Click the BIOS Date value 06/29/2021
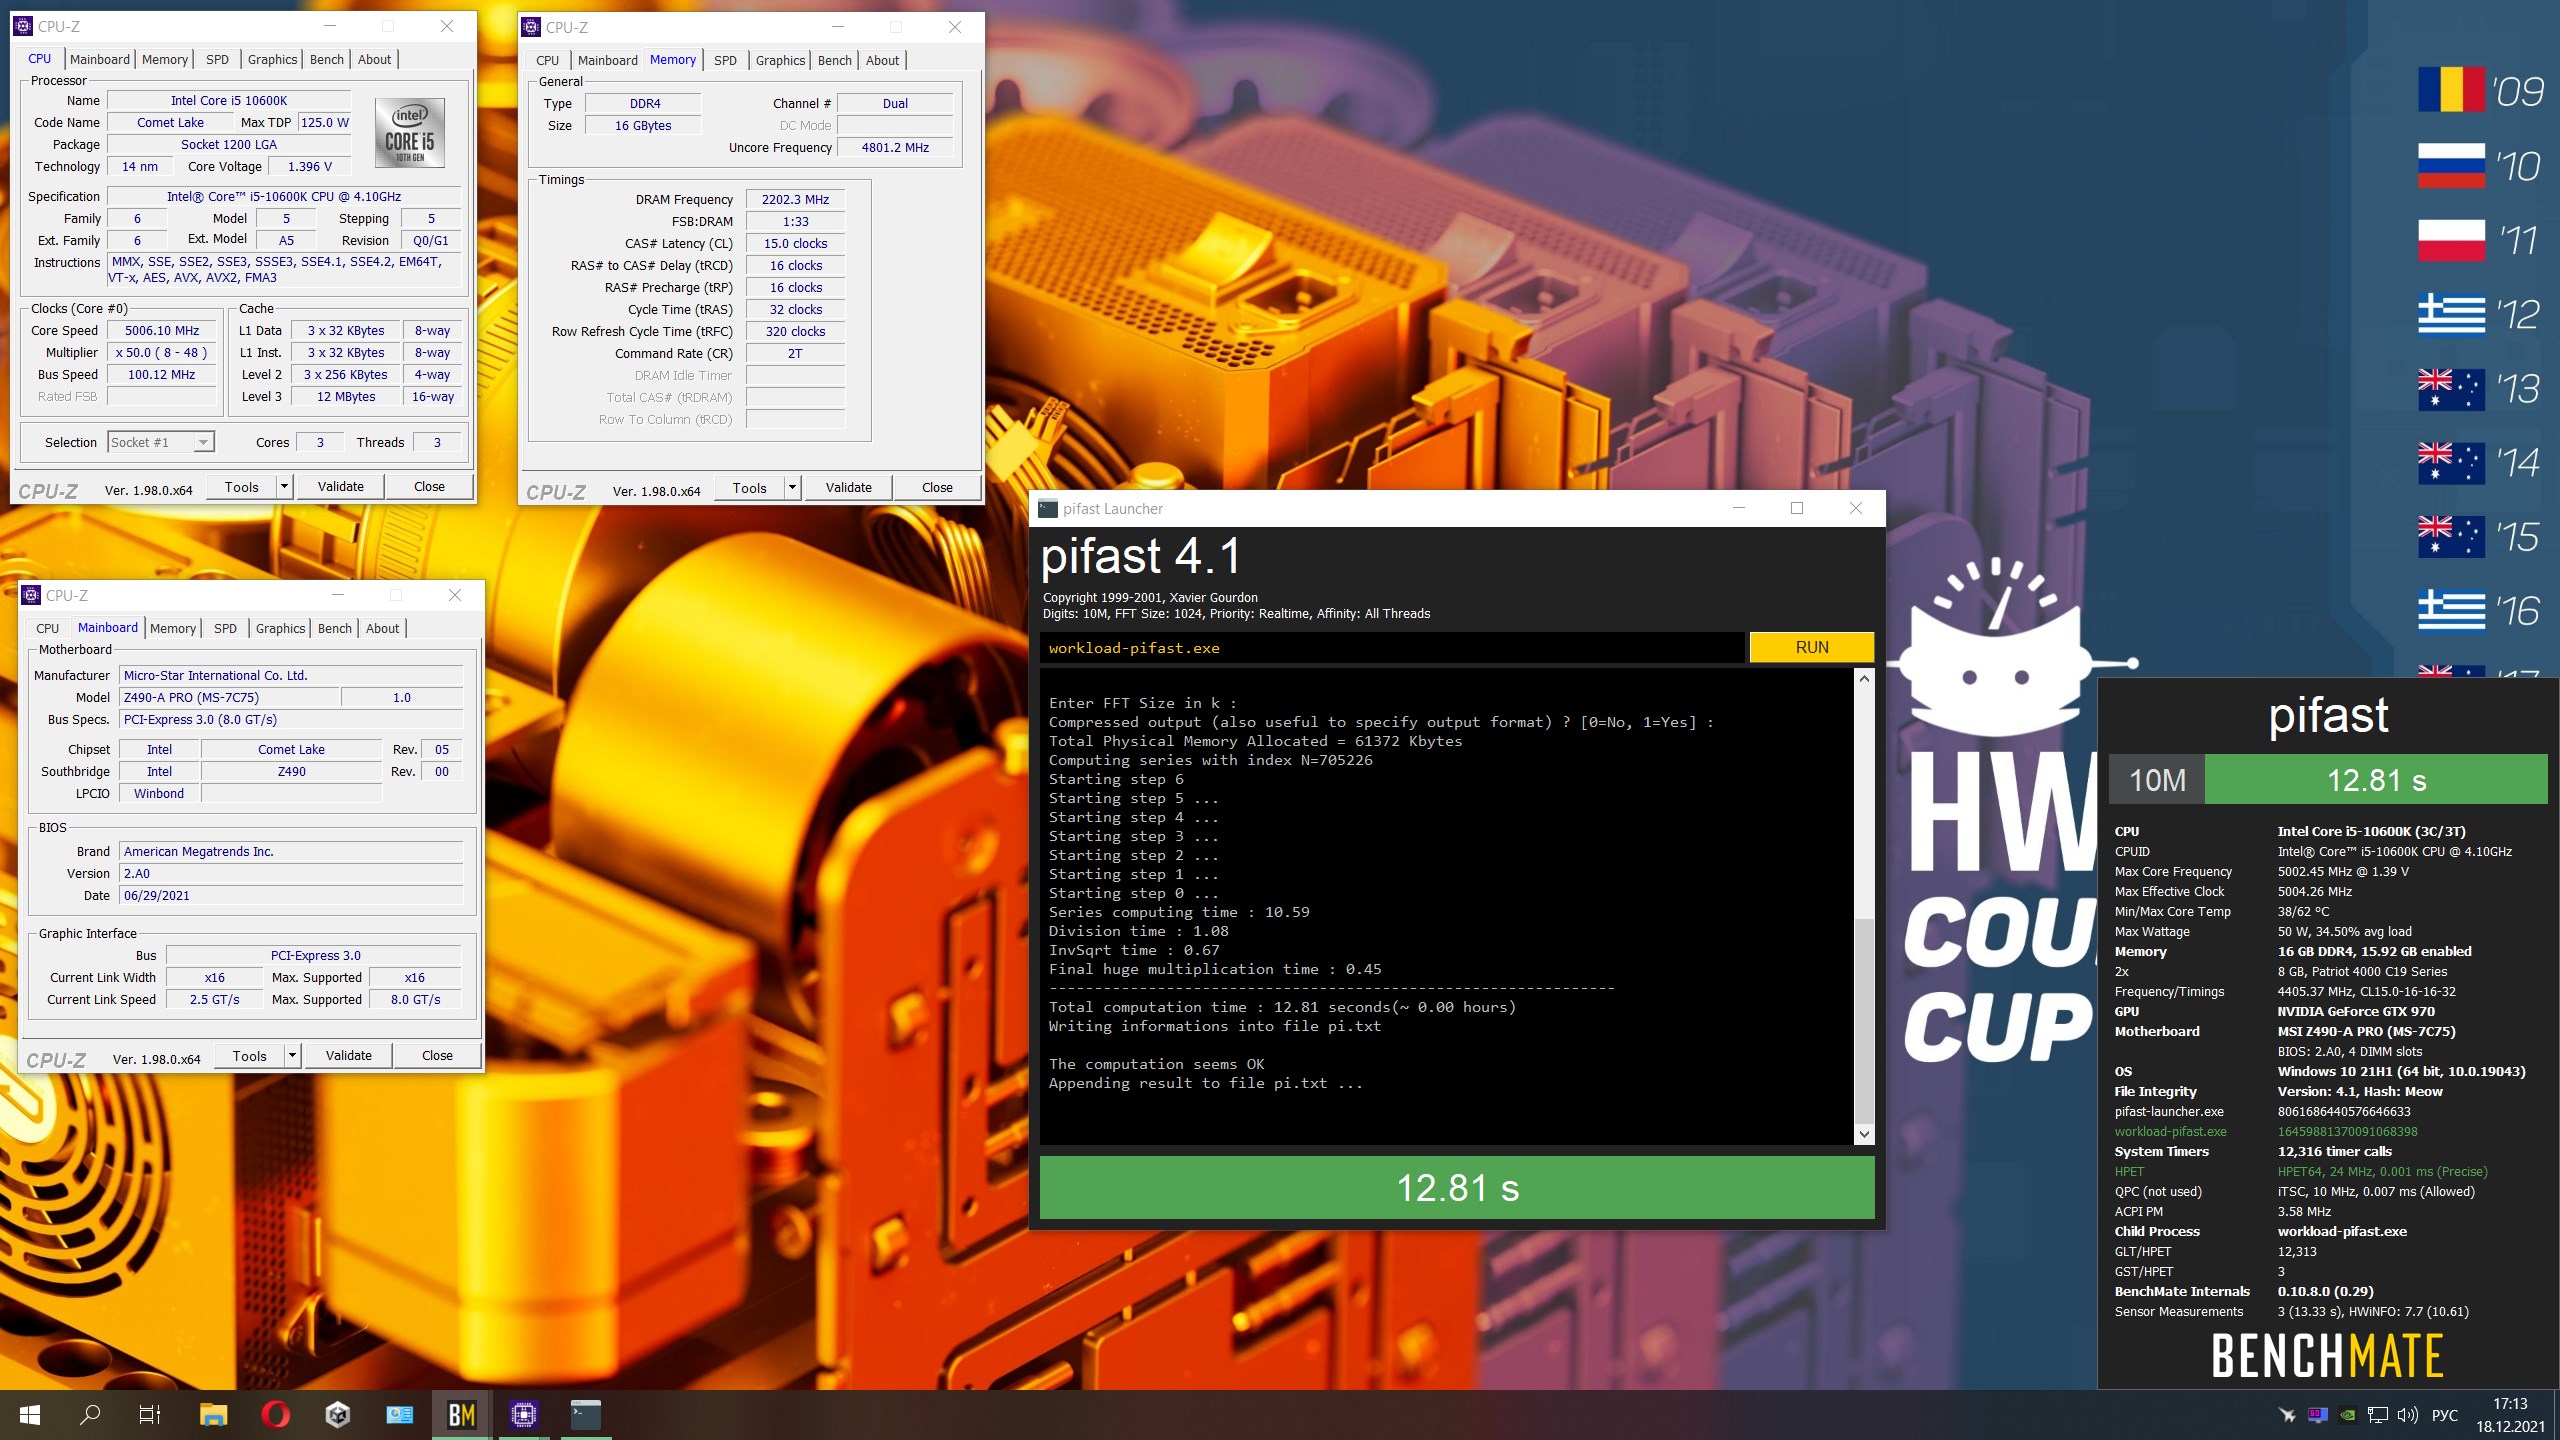2560x1440 pixels. 291,896
